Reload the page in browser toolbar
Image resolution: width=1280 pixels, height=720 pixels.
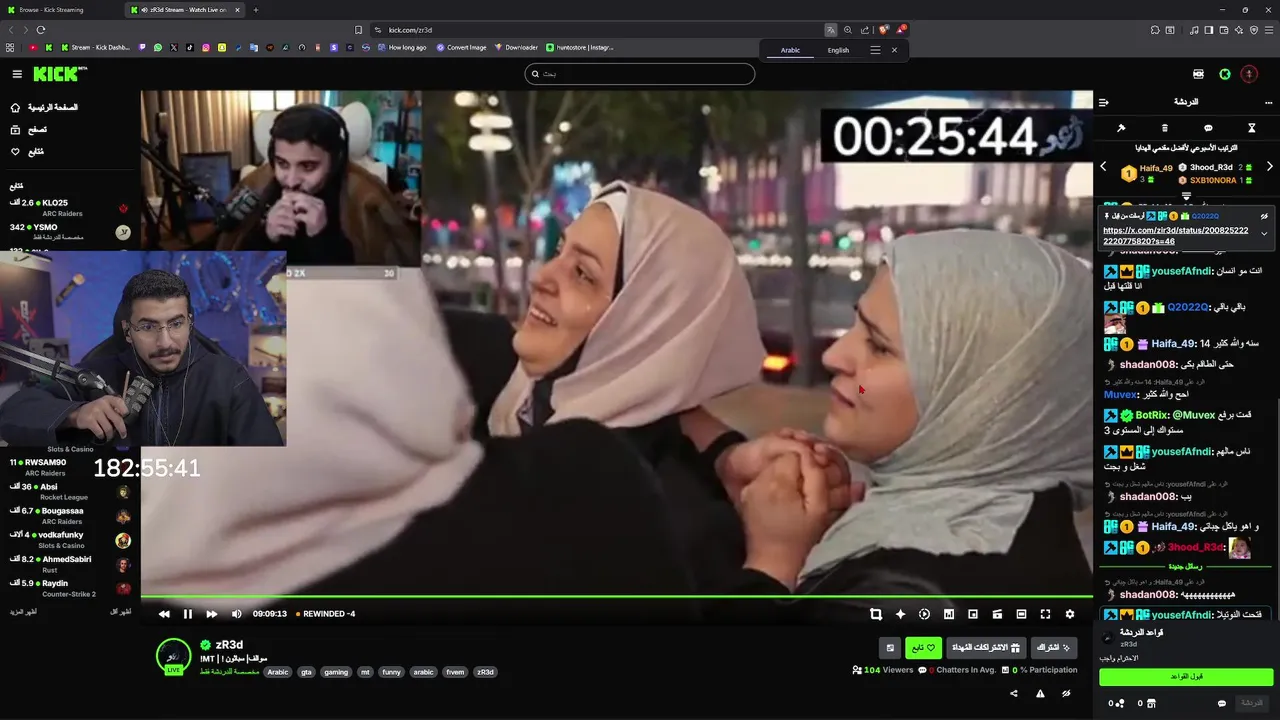pos(41,30)
